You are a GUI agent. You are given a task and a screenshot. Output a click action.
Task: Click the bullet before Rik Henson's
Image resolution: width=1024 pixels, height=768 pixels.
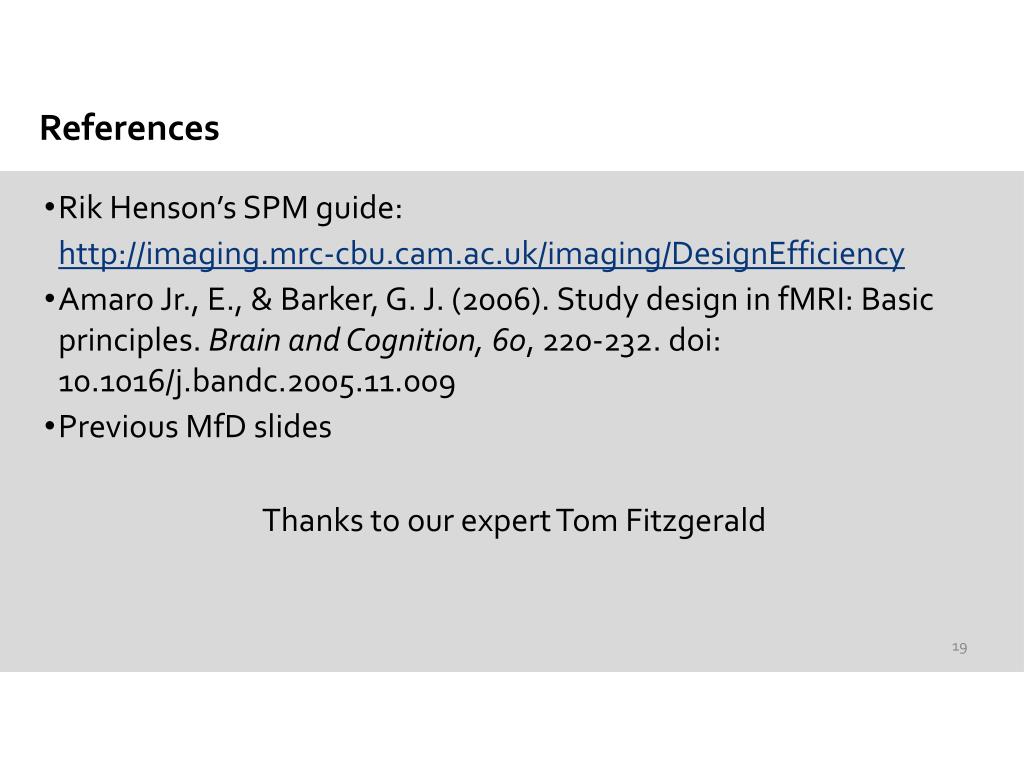click(50, 208)
